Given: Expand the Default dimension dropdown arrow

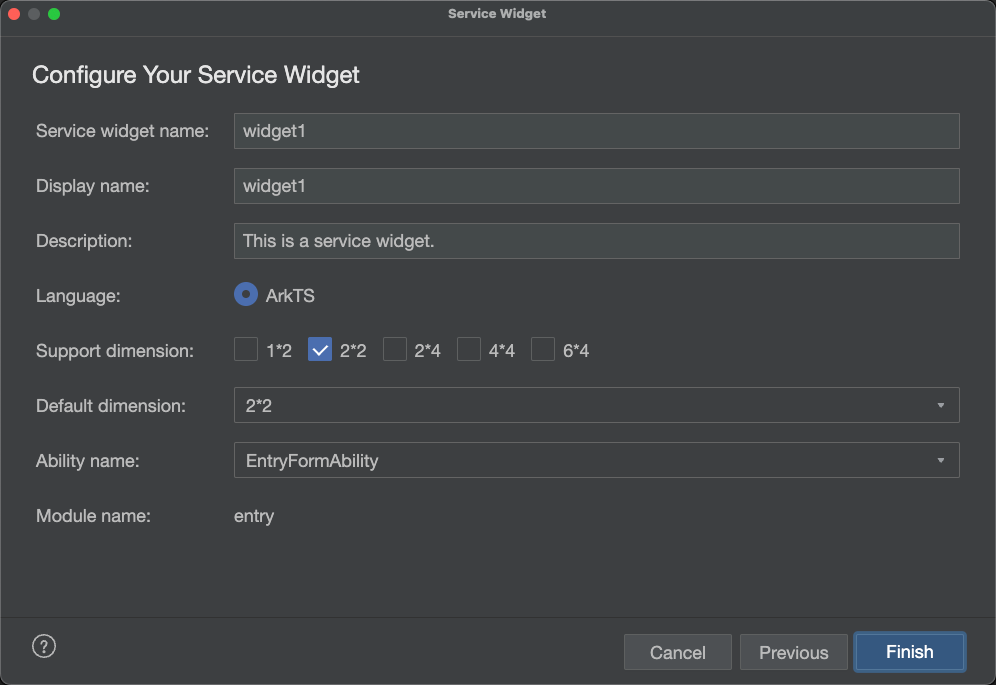Looking at the screenshot, I should [x=941, y=405].
